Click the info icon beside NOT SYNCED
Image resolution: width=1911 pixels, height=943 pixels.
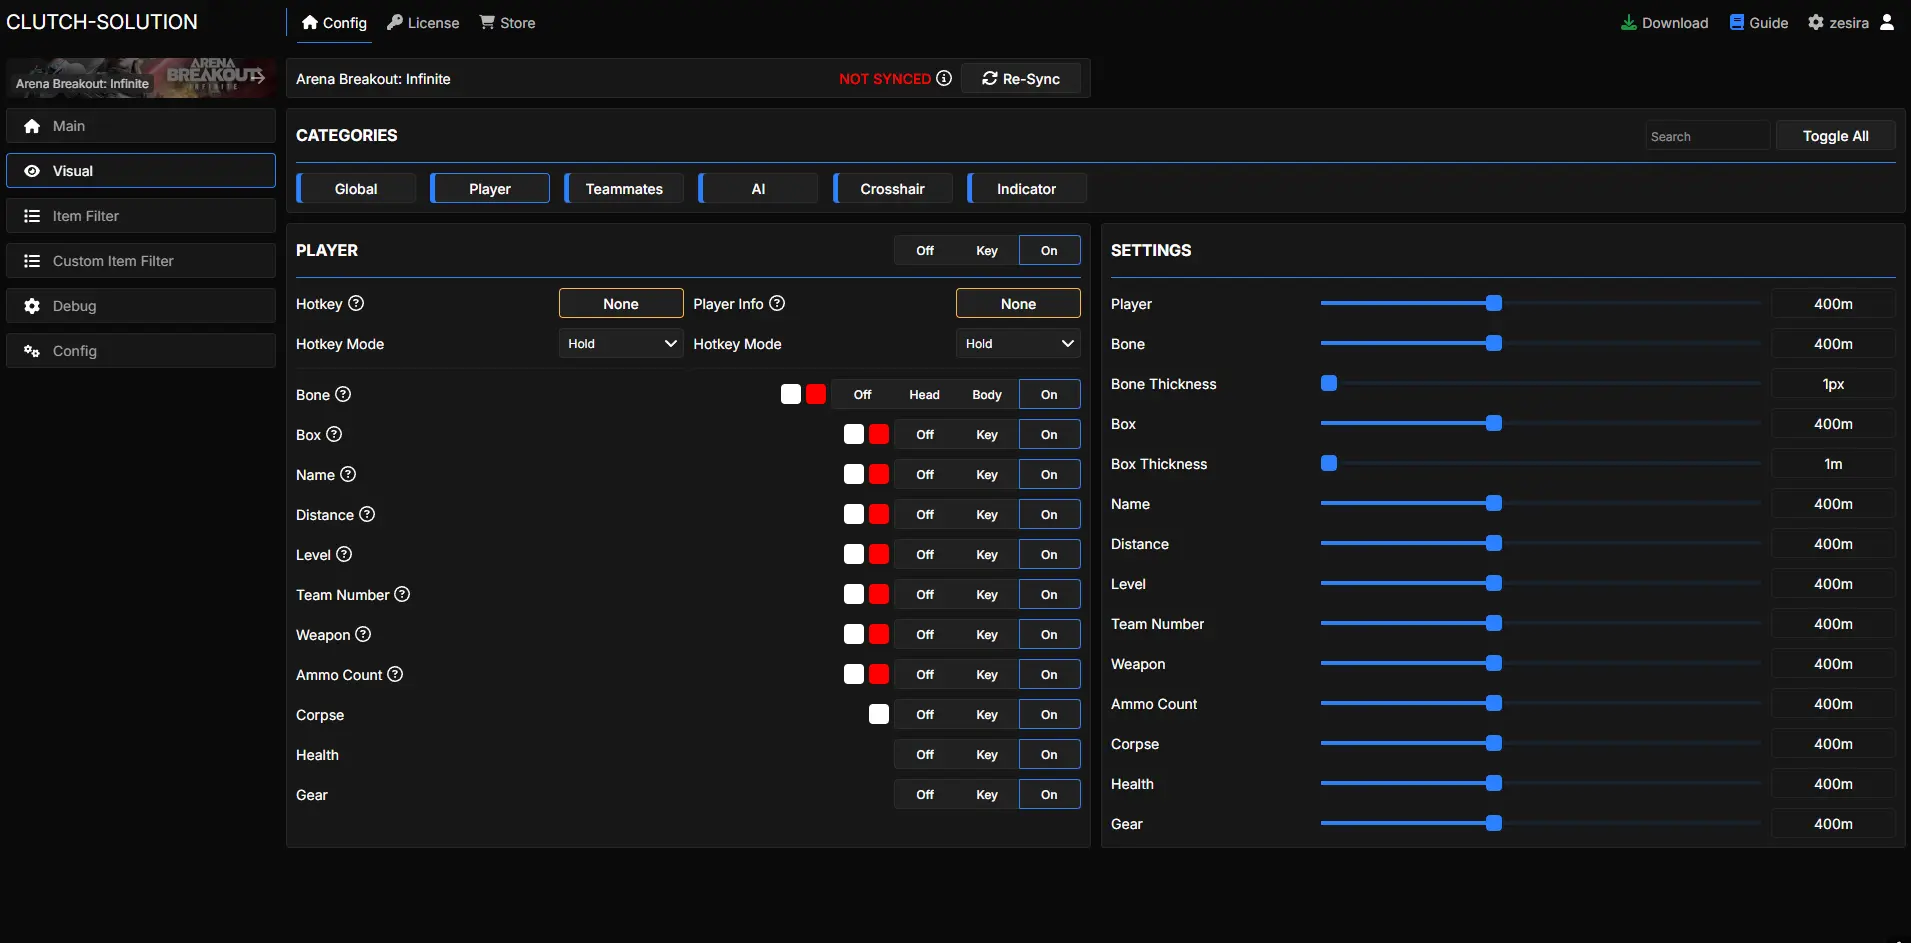[x=944, y=78]
